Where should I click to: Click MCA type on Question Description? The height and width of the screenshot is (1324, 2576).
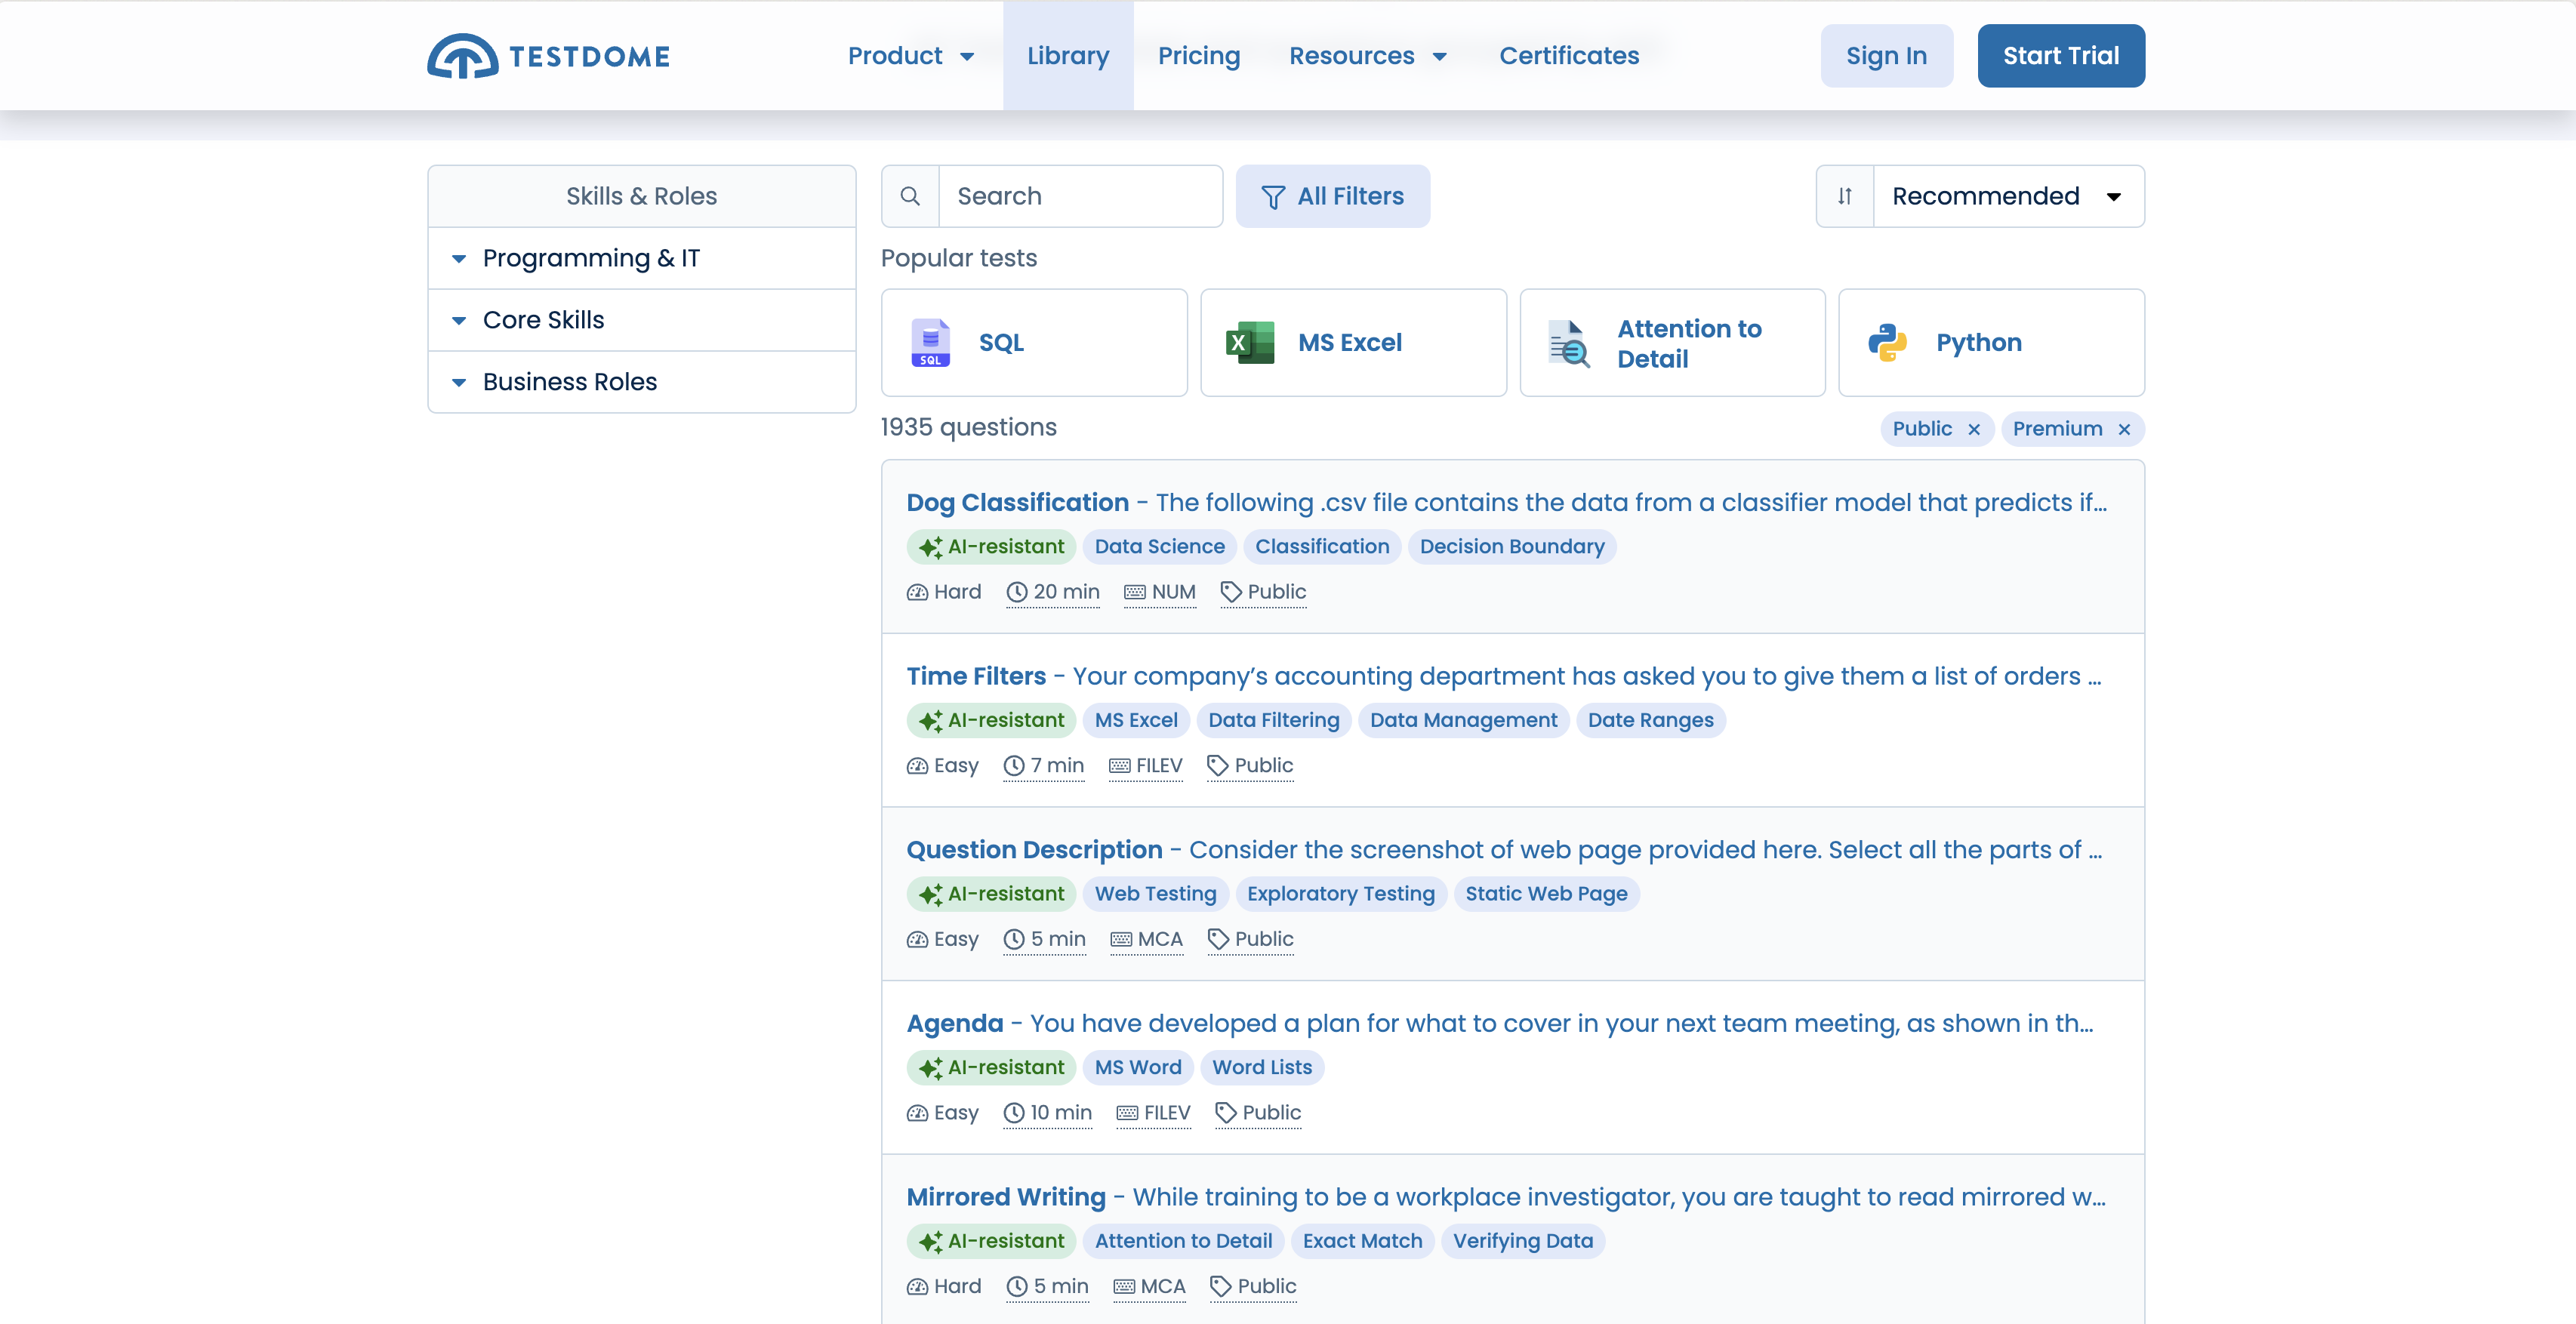pyautogui.click(x=1147, y=939)
